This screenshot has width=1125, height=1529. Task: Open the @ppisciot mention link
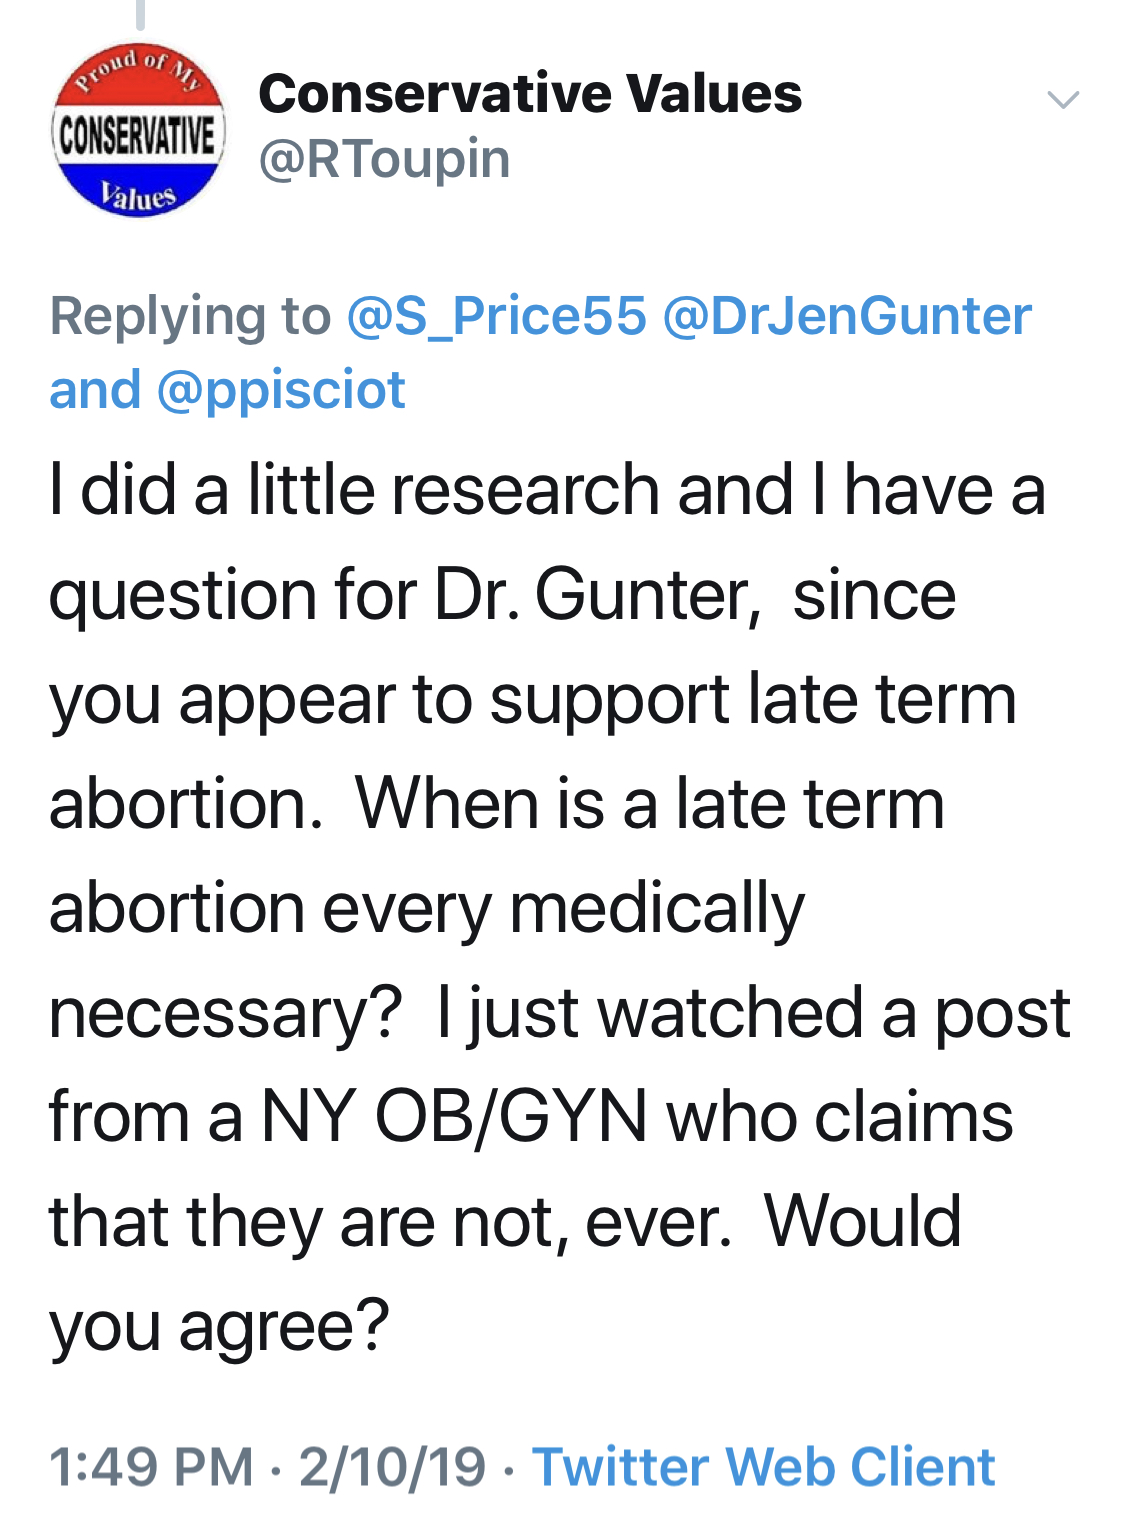pos(281,390)
